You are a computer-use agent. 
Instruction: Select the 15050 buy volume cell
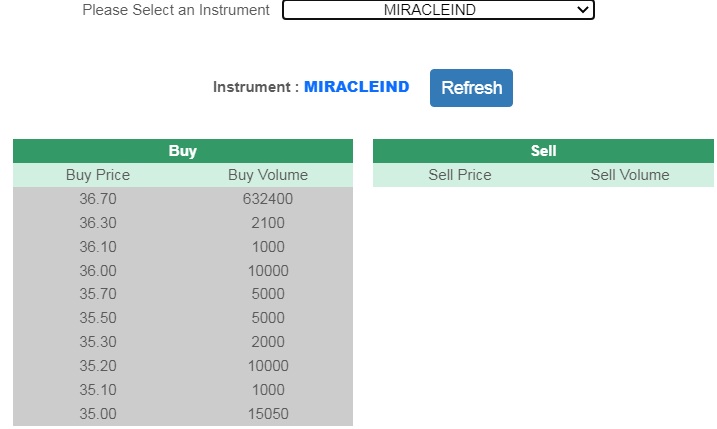268,414
